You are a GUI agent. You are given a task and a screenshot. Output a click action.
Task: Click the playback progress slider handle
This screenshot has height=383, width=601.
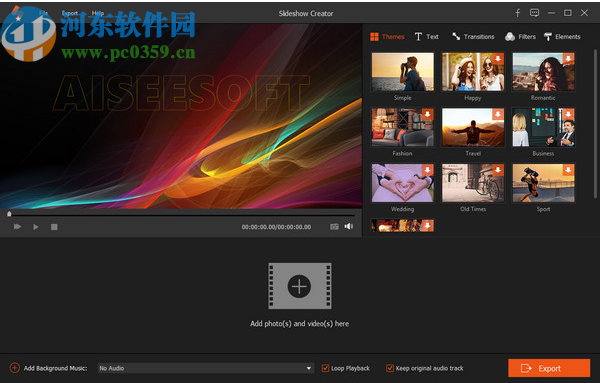tap(9, 214)
